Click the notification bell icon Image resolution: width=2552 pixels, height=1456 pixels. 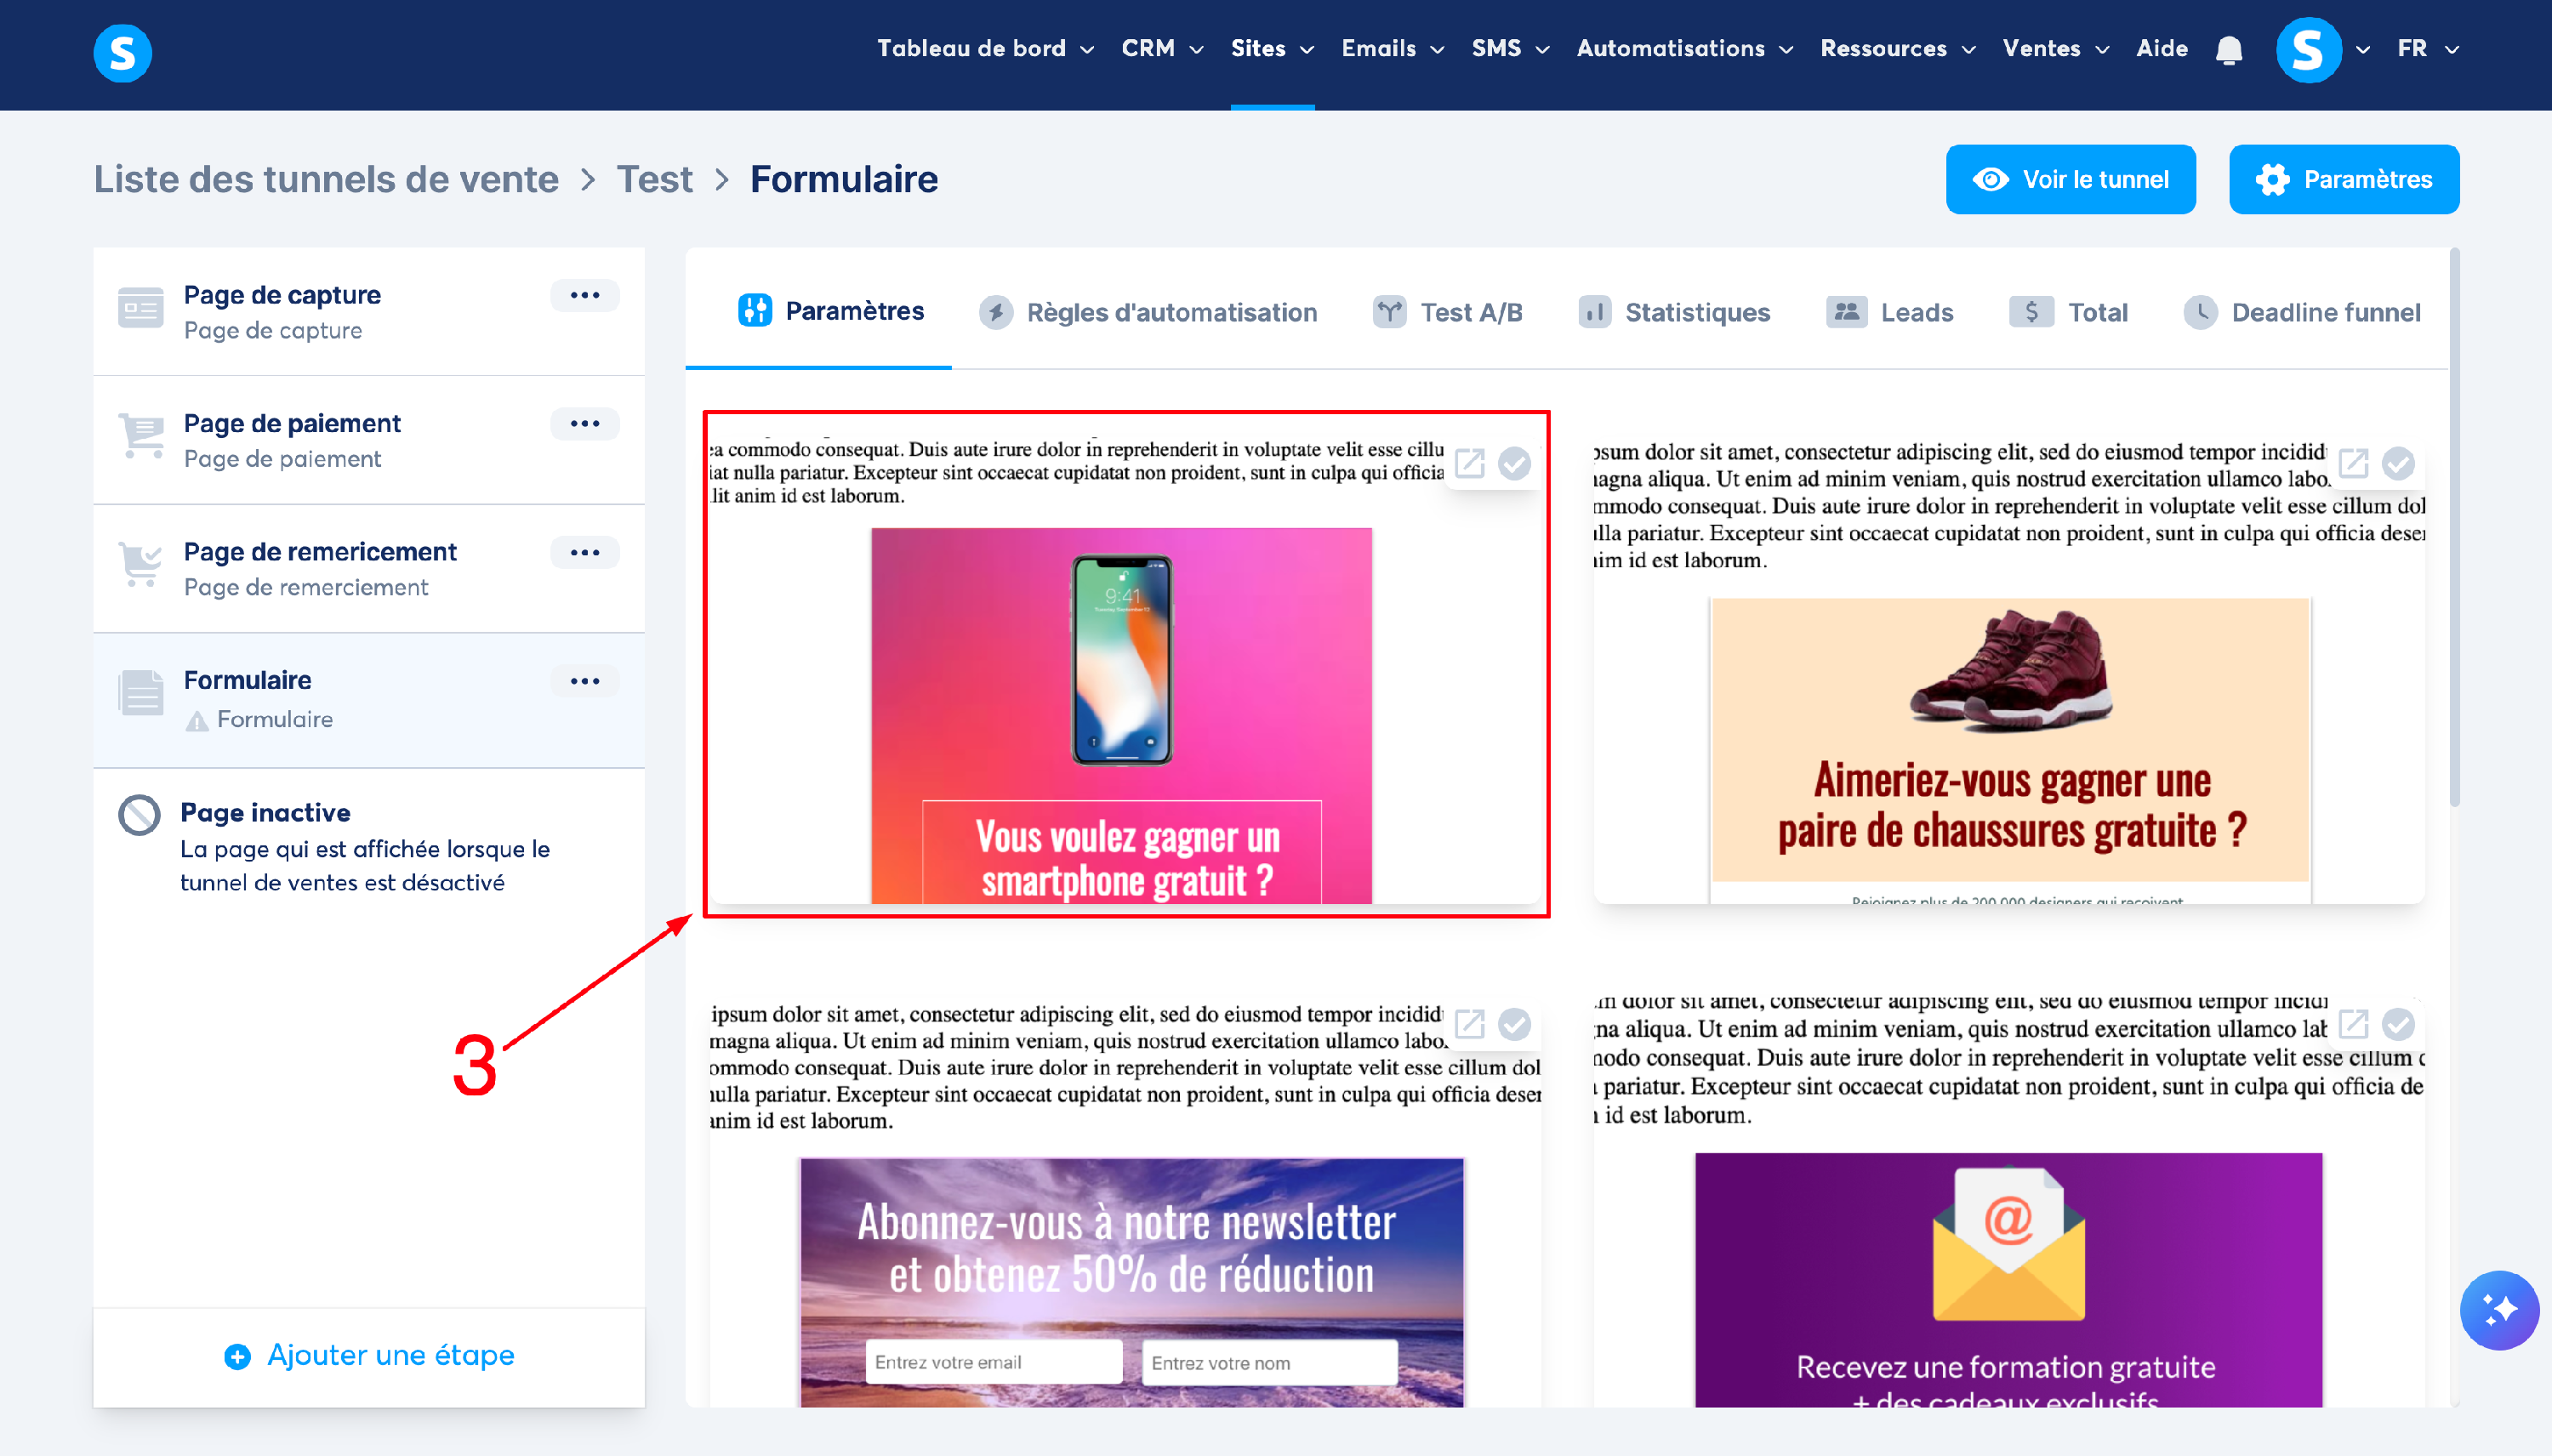2228,49
